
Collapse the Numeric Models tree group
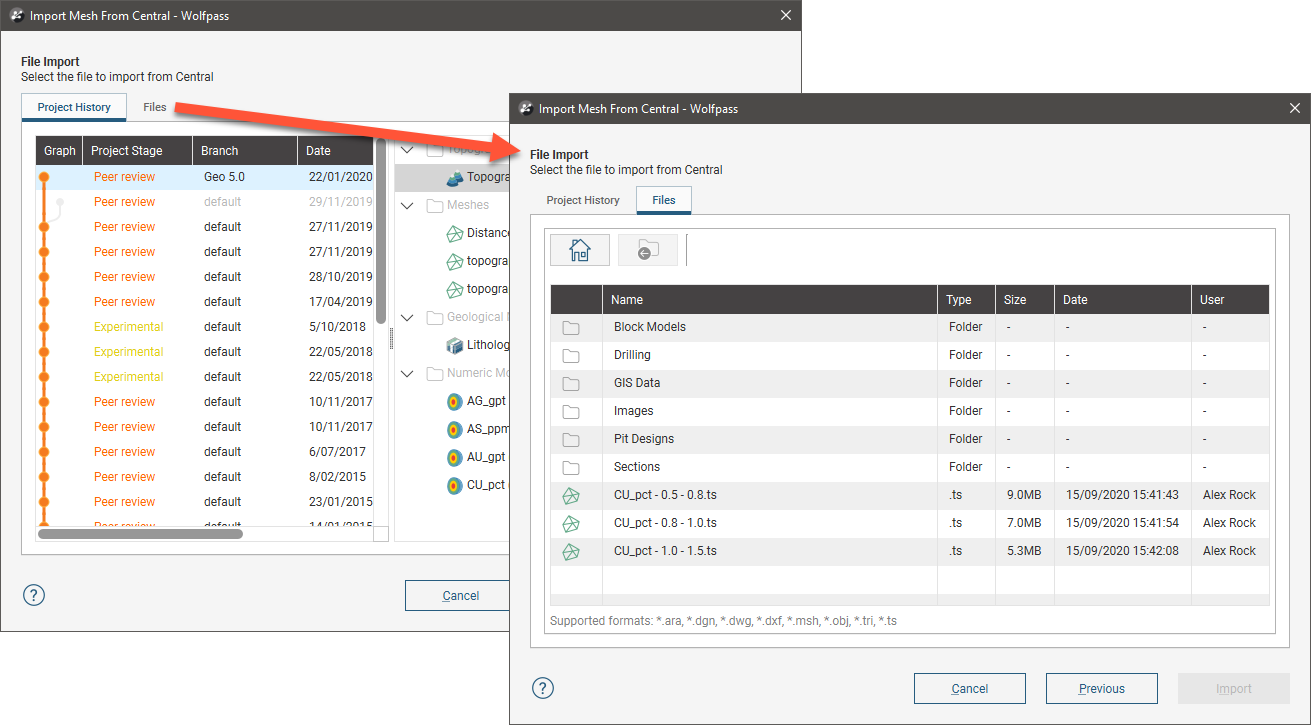pyautogui.click(x=407, y=374)
